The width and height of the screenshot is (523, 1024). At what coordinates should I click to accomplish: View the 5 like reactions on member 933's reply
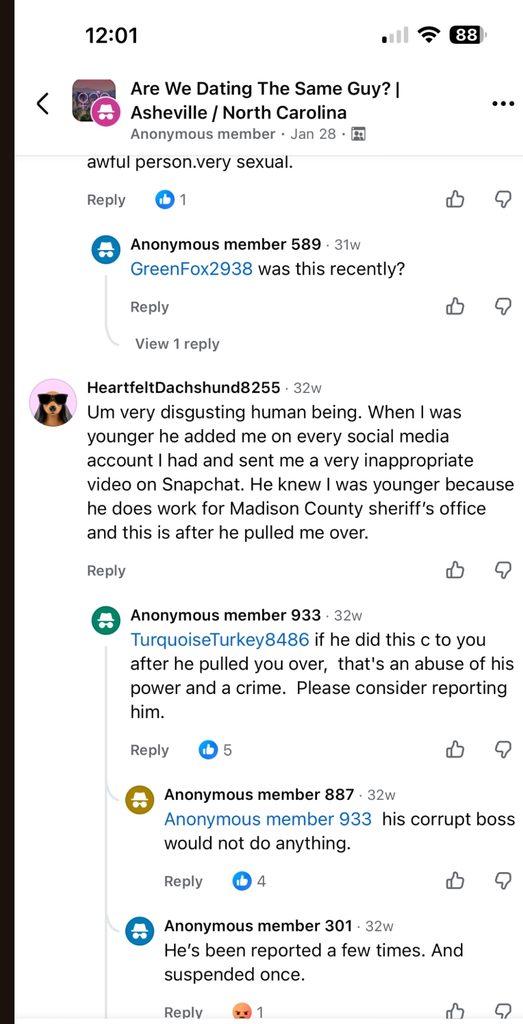point(215,750)
